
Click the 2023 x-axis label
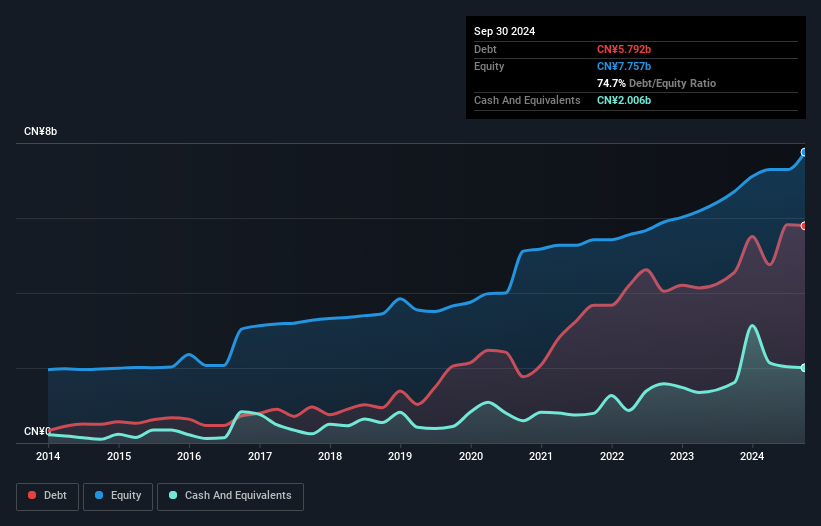682,456
